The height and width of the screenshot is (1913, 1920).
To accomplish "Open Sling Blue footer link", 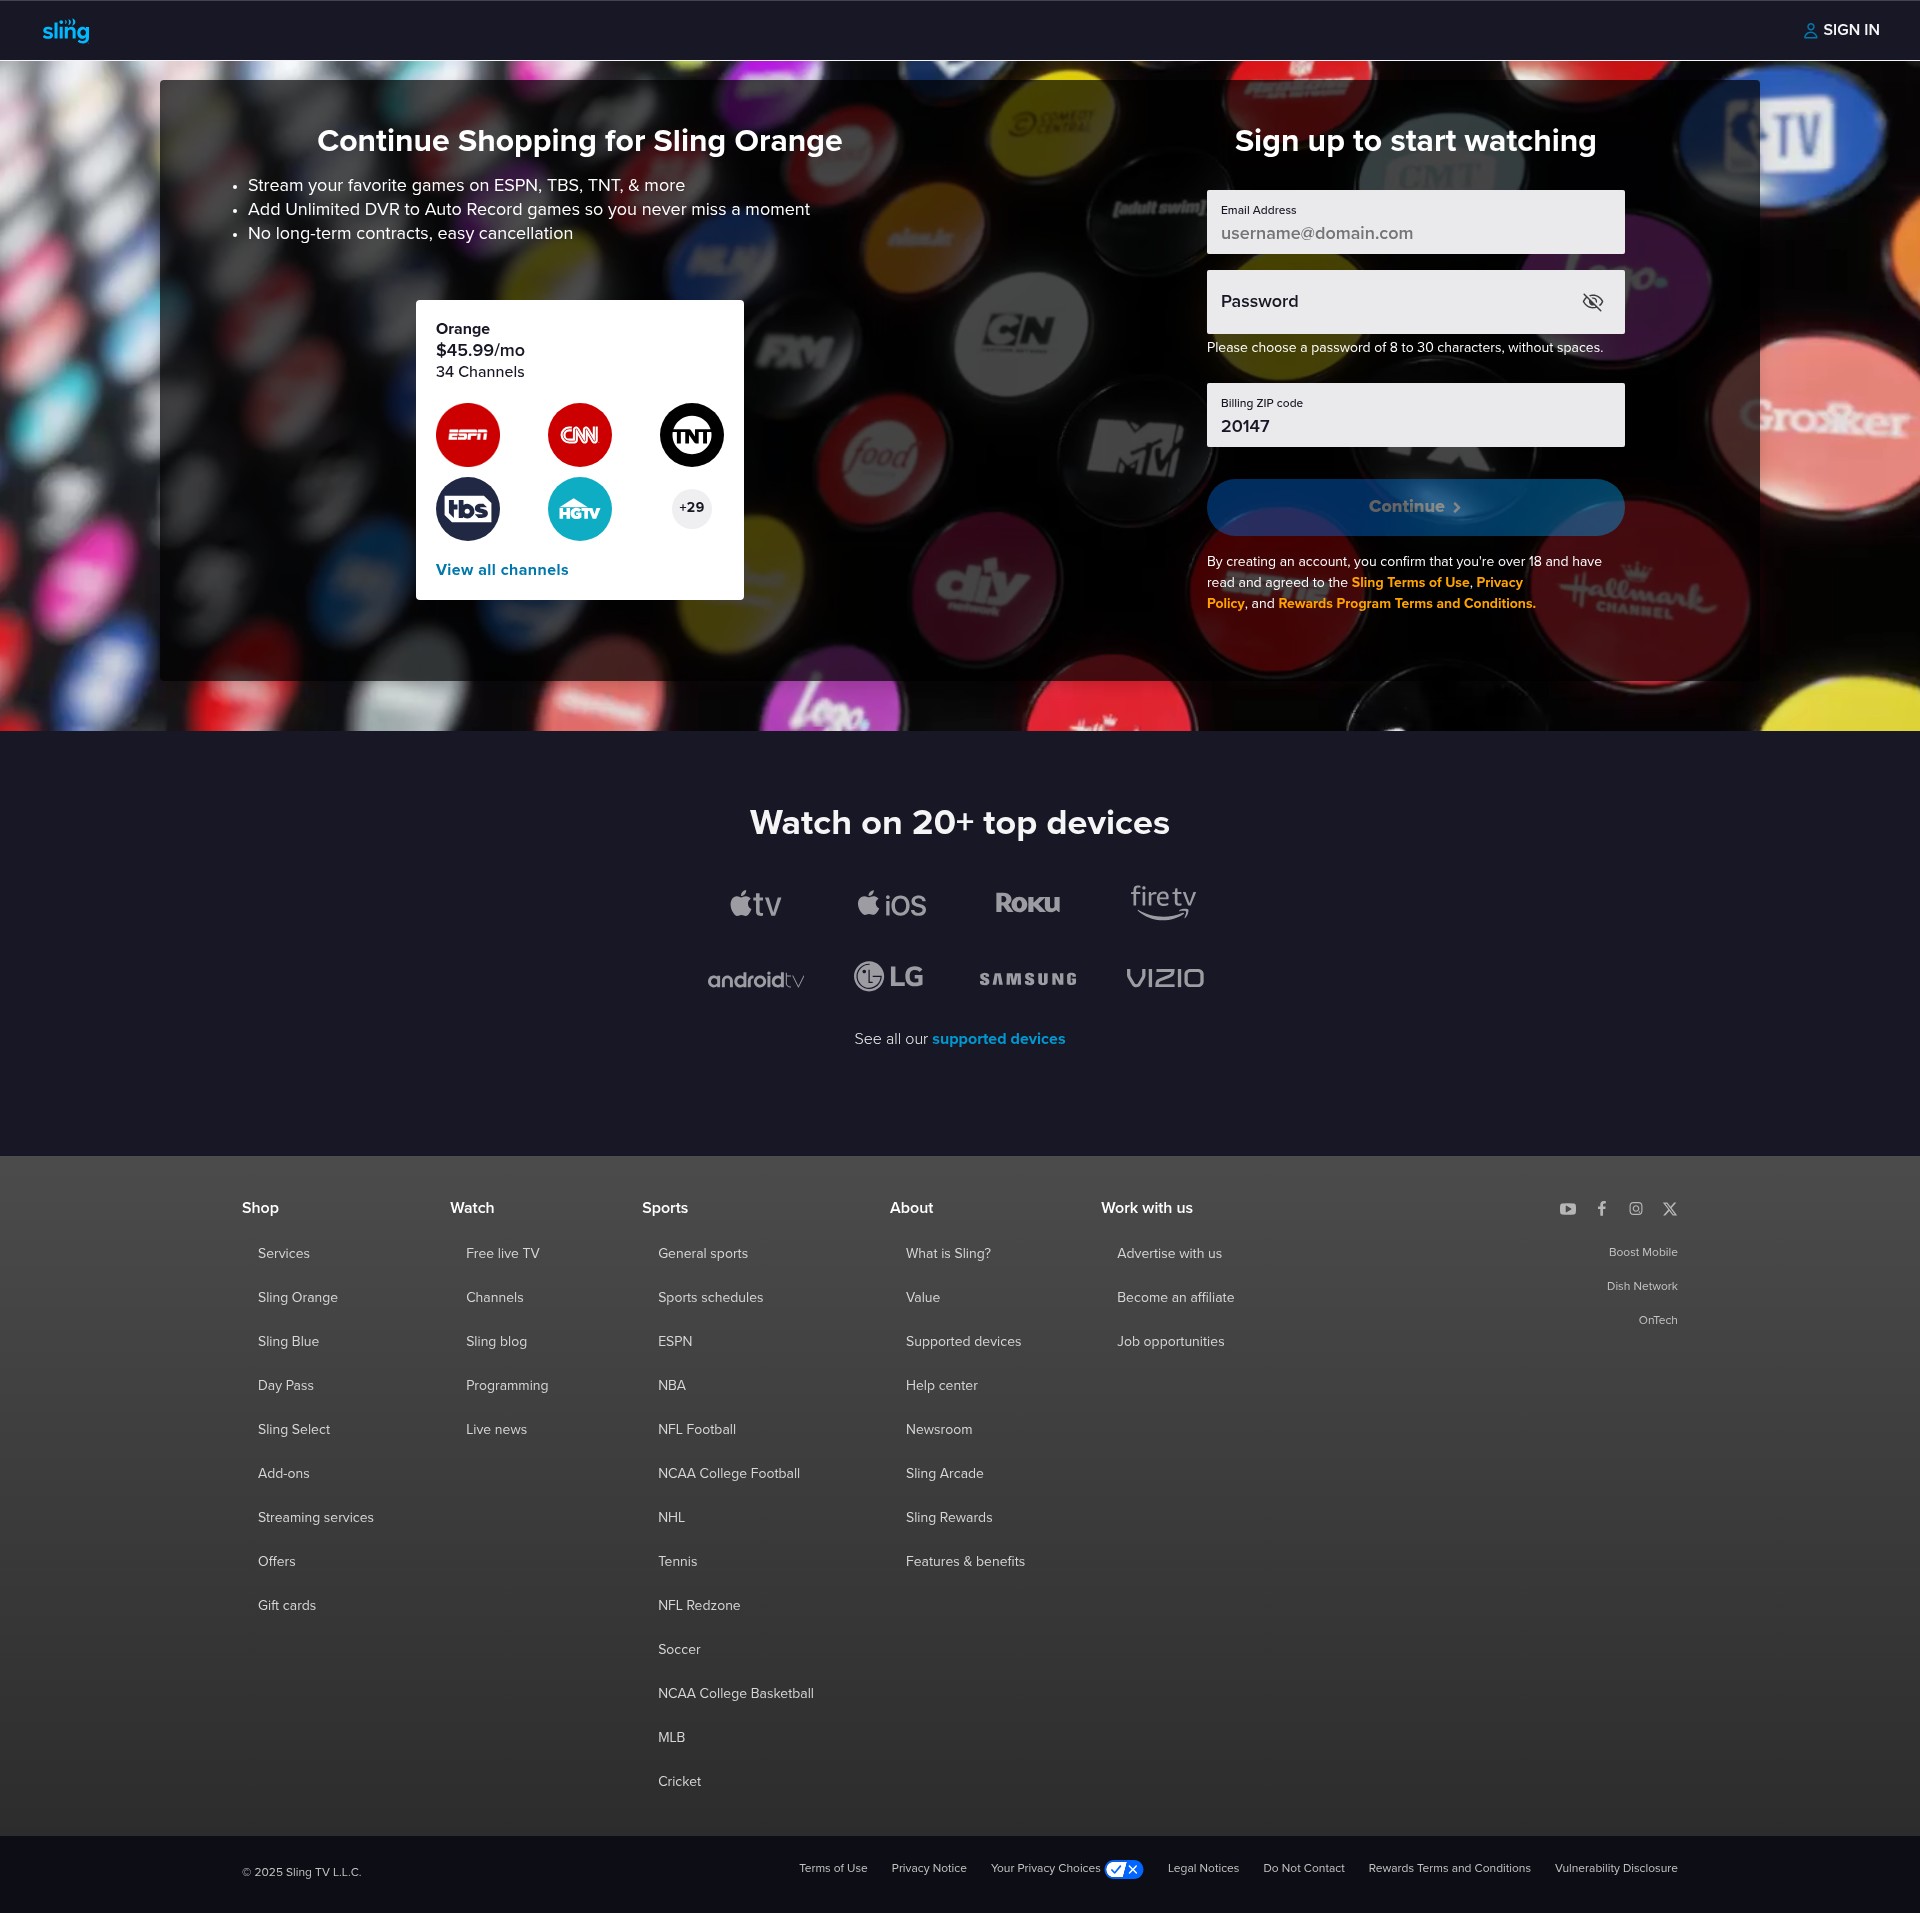I will point(289,1341).
